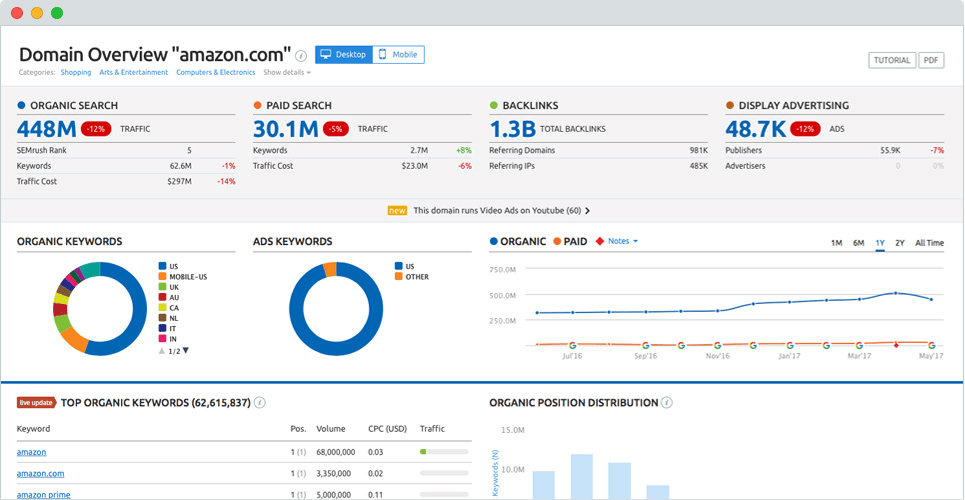Select the 1Y time range tab
The height and width of the screenshot is (500, 965).
pyautogui.click(x=880, y=243)
